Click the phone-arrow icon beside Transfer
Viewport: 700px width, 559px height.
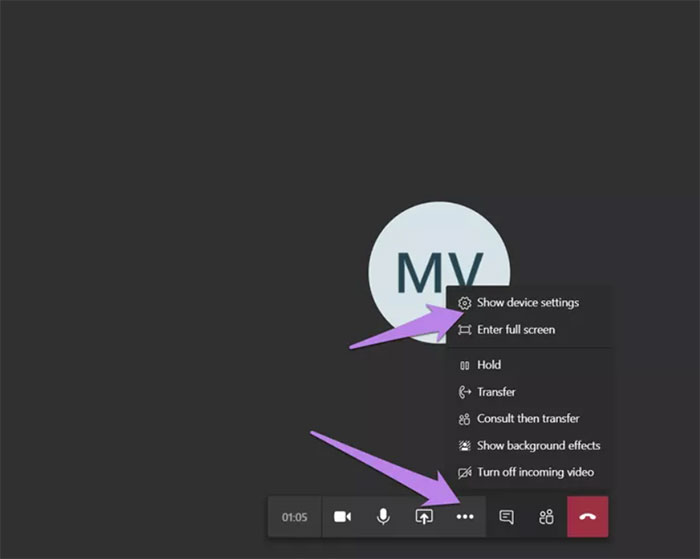[x=464, y=392]
